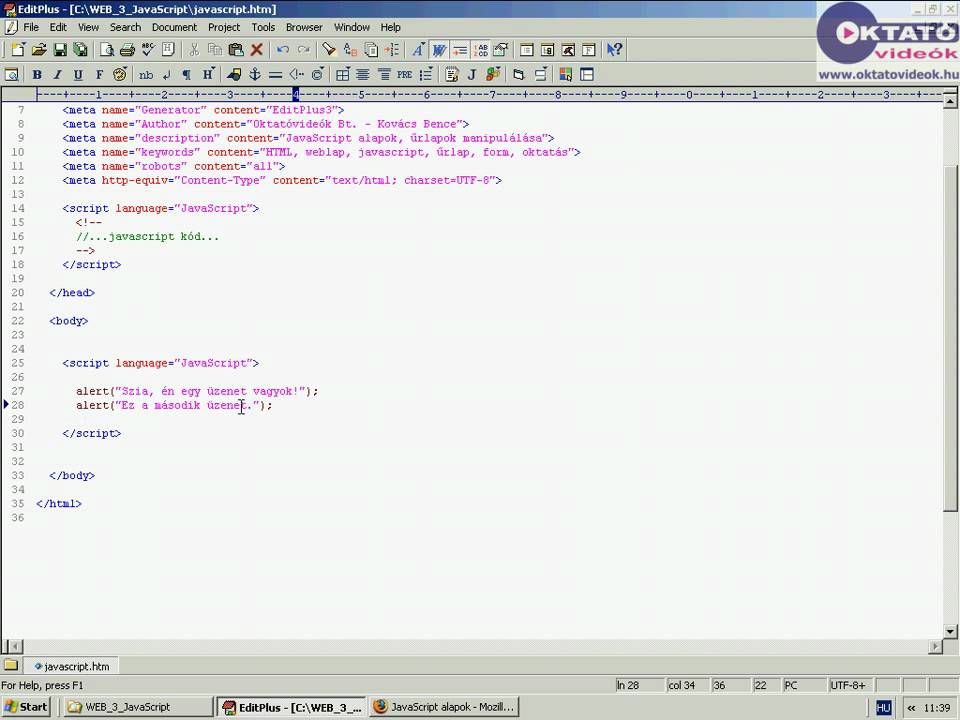Open the Help menu
This screenshot has width=960, height=720.
pos(390,27)
